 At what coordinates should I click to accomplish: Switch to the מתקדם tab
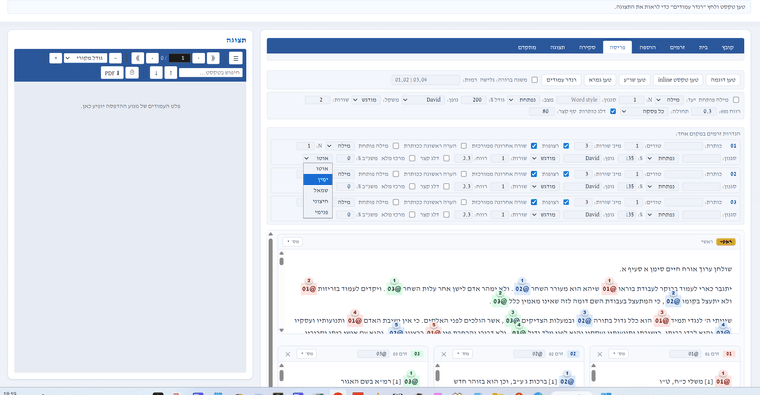(x=527, y=47)
